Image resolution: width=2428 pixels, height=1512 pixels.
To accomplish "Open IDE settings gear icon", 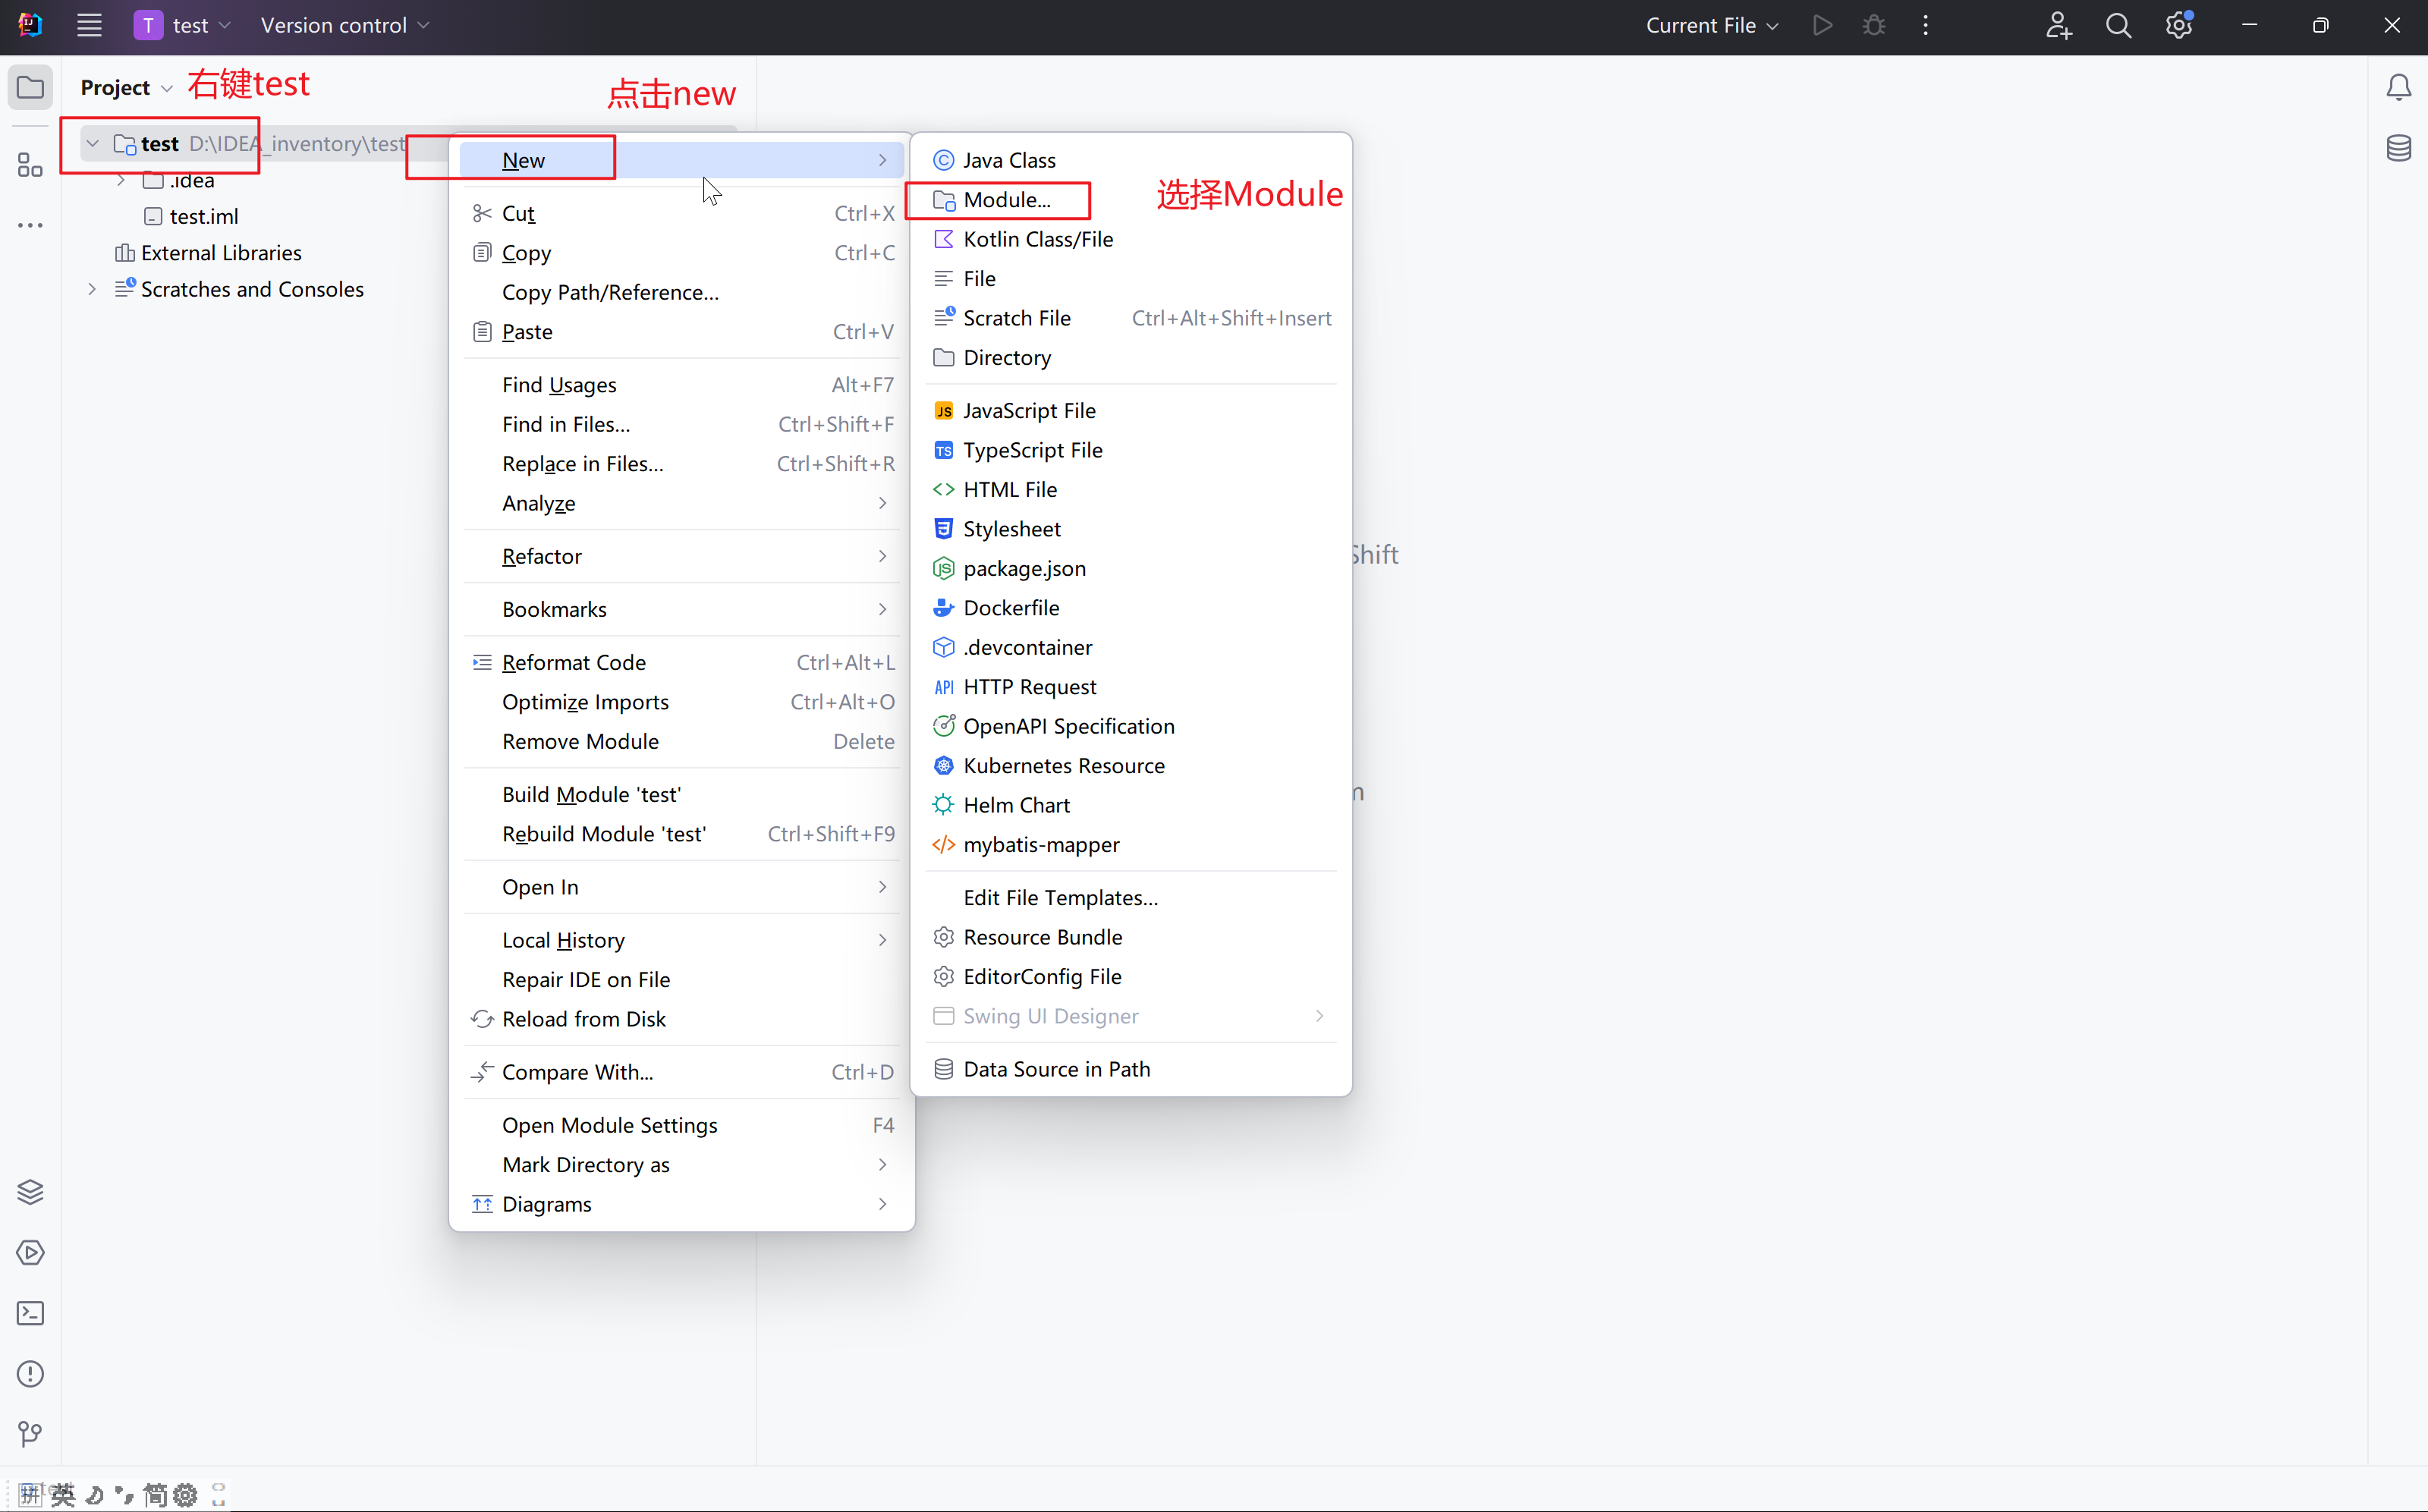I will click(2178, 26).
